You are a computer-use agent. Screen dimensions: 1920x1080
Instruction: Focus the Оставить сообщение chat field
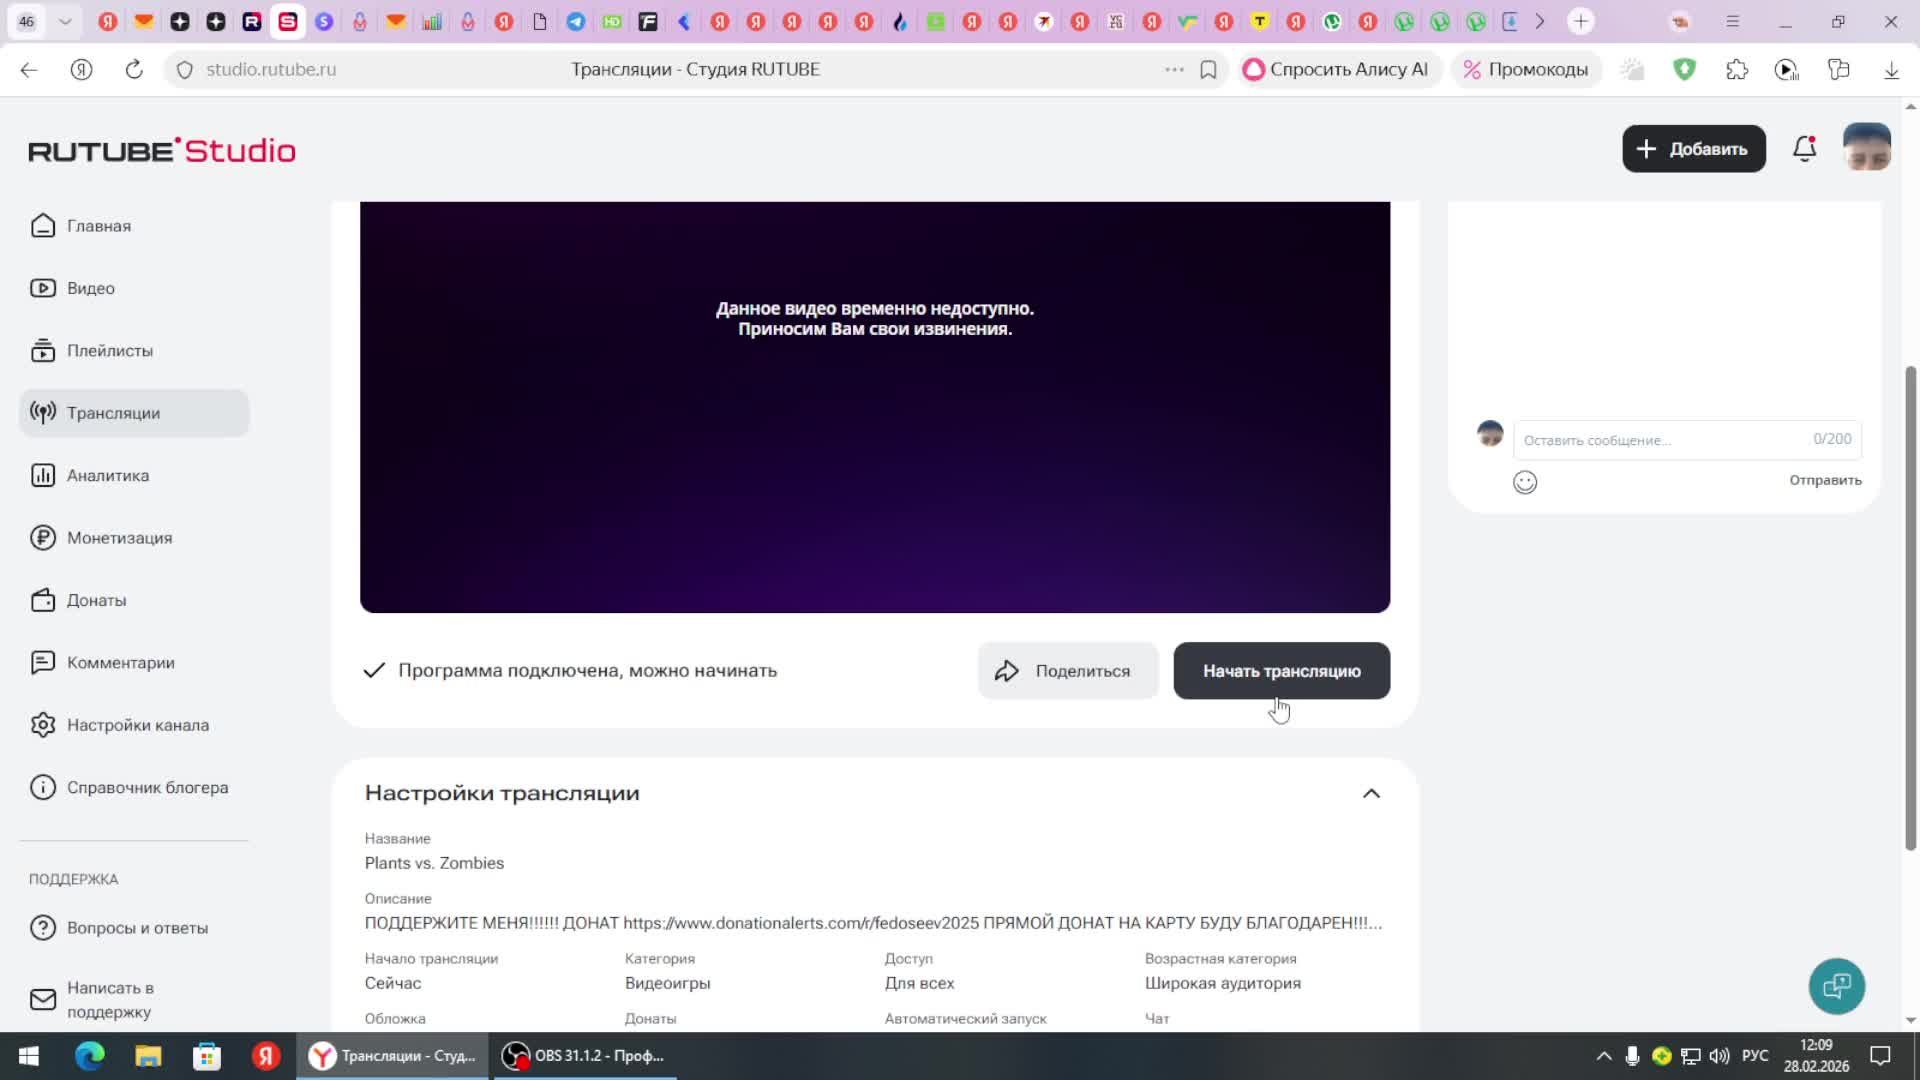pos(1660,440)
